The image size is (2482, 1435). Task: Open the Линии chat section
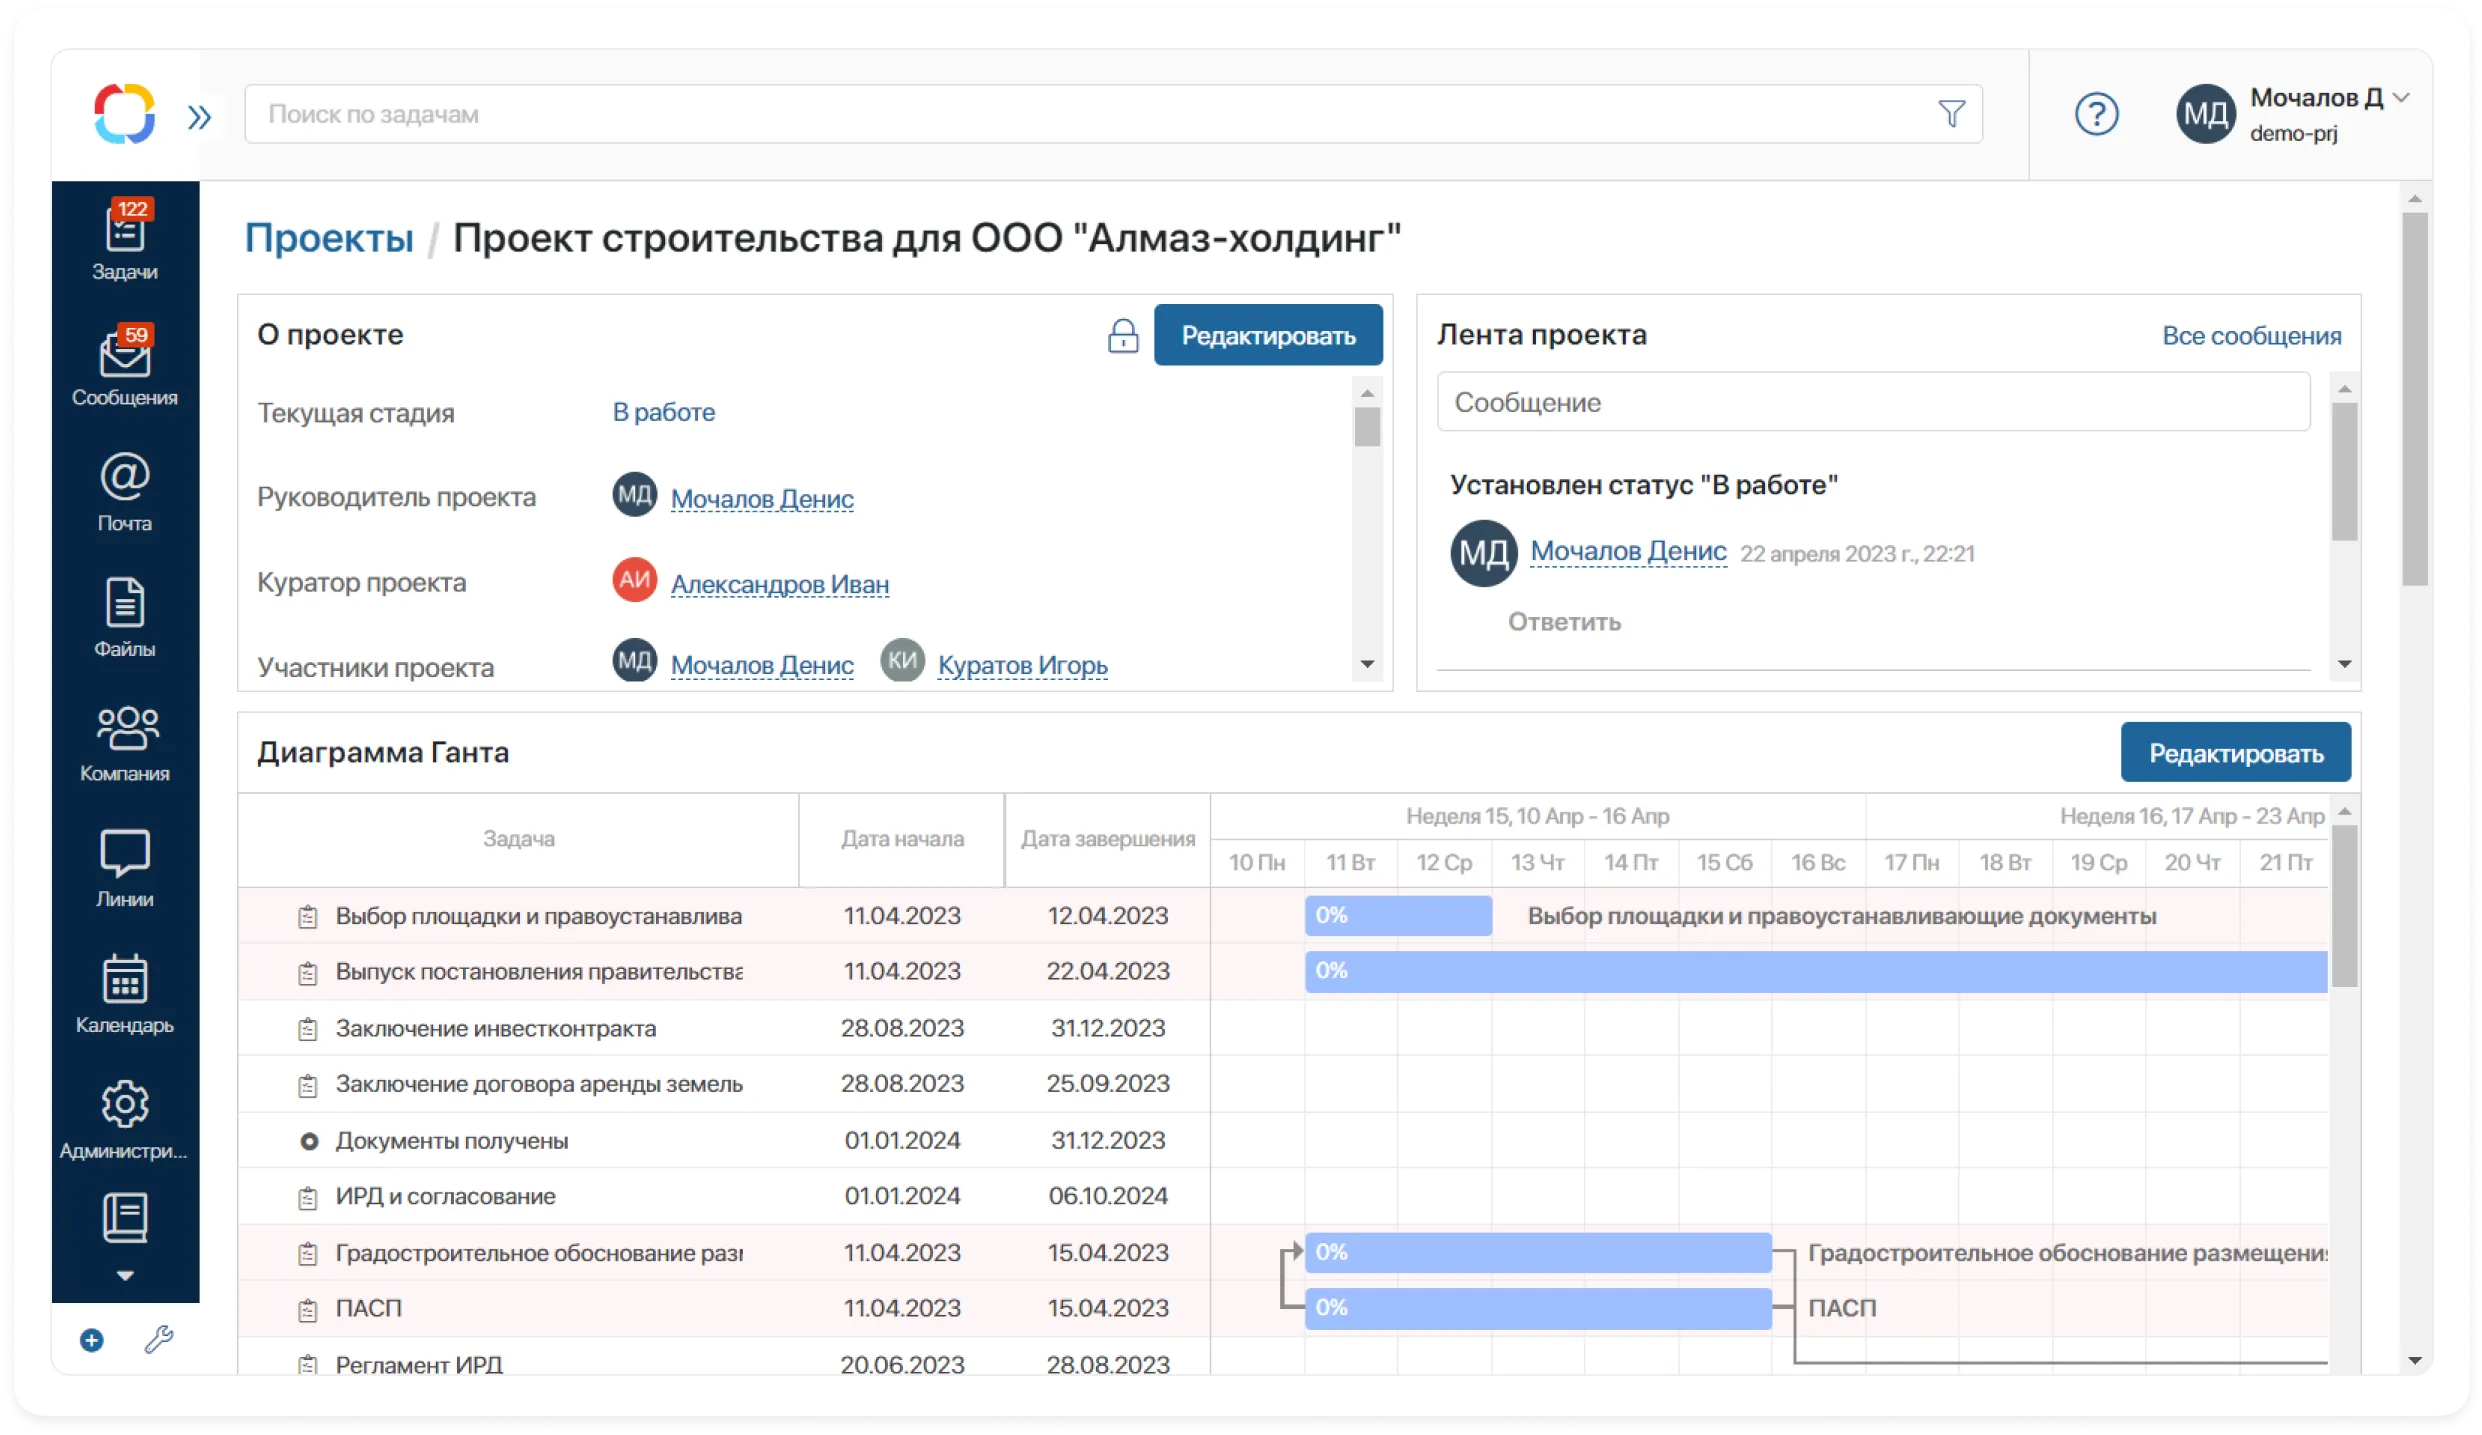click(124, 866)
